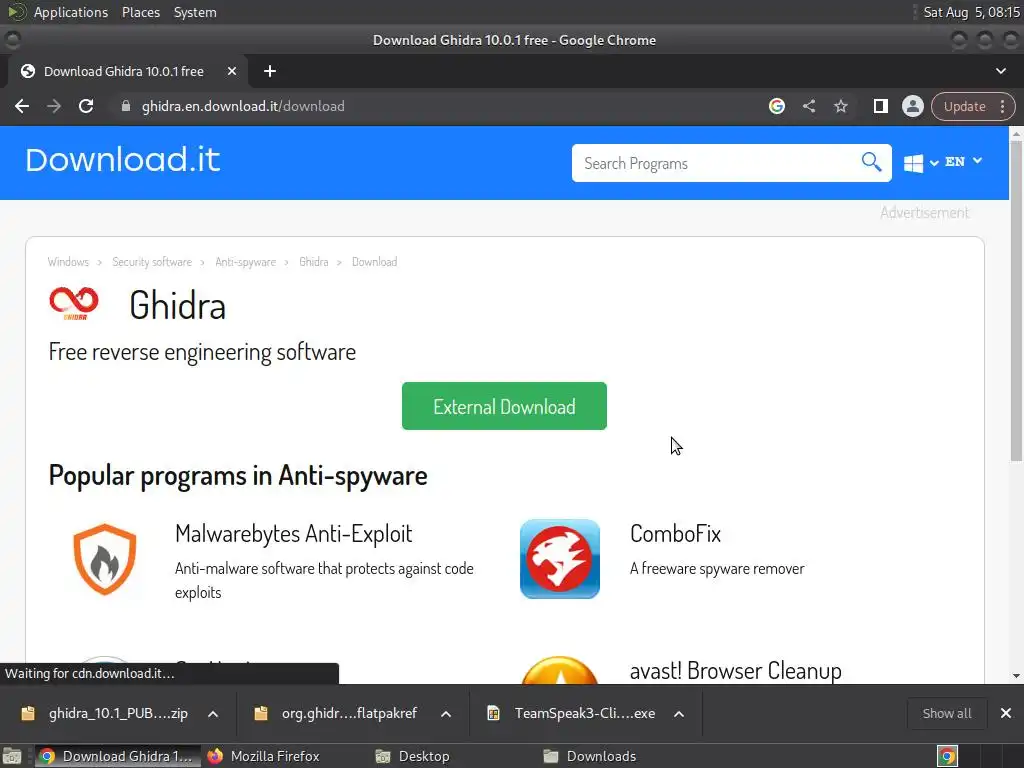Viewport: 1024px width, 768px height.
Task: Click the Download breadcrumb
Action: click(374, 262)
